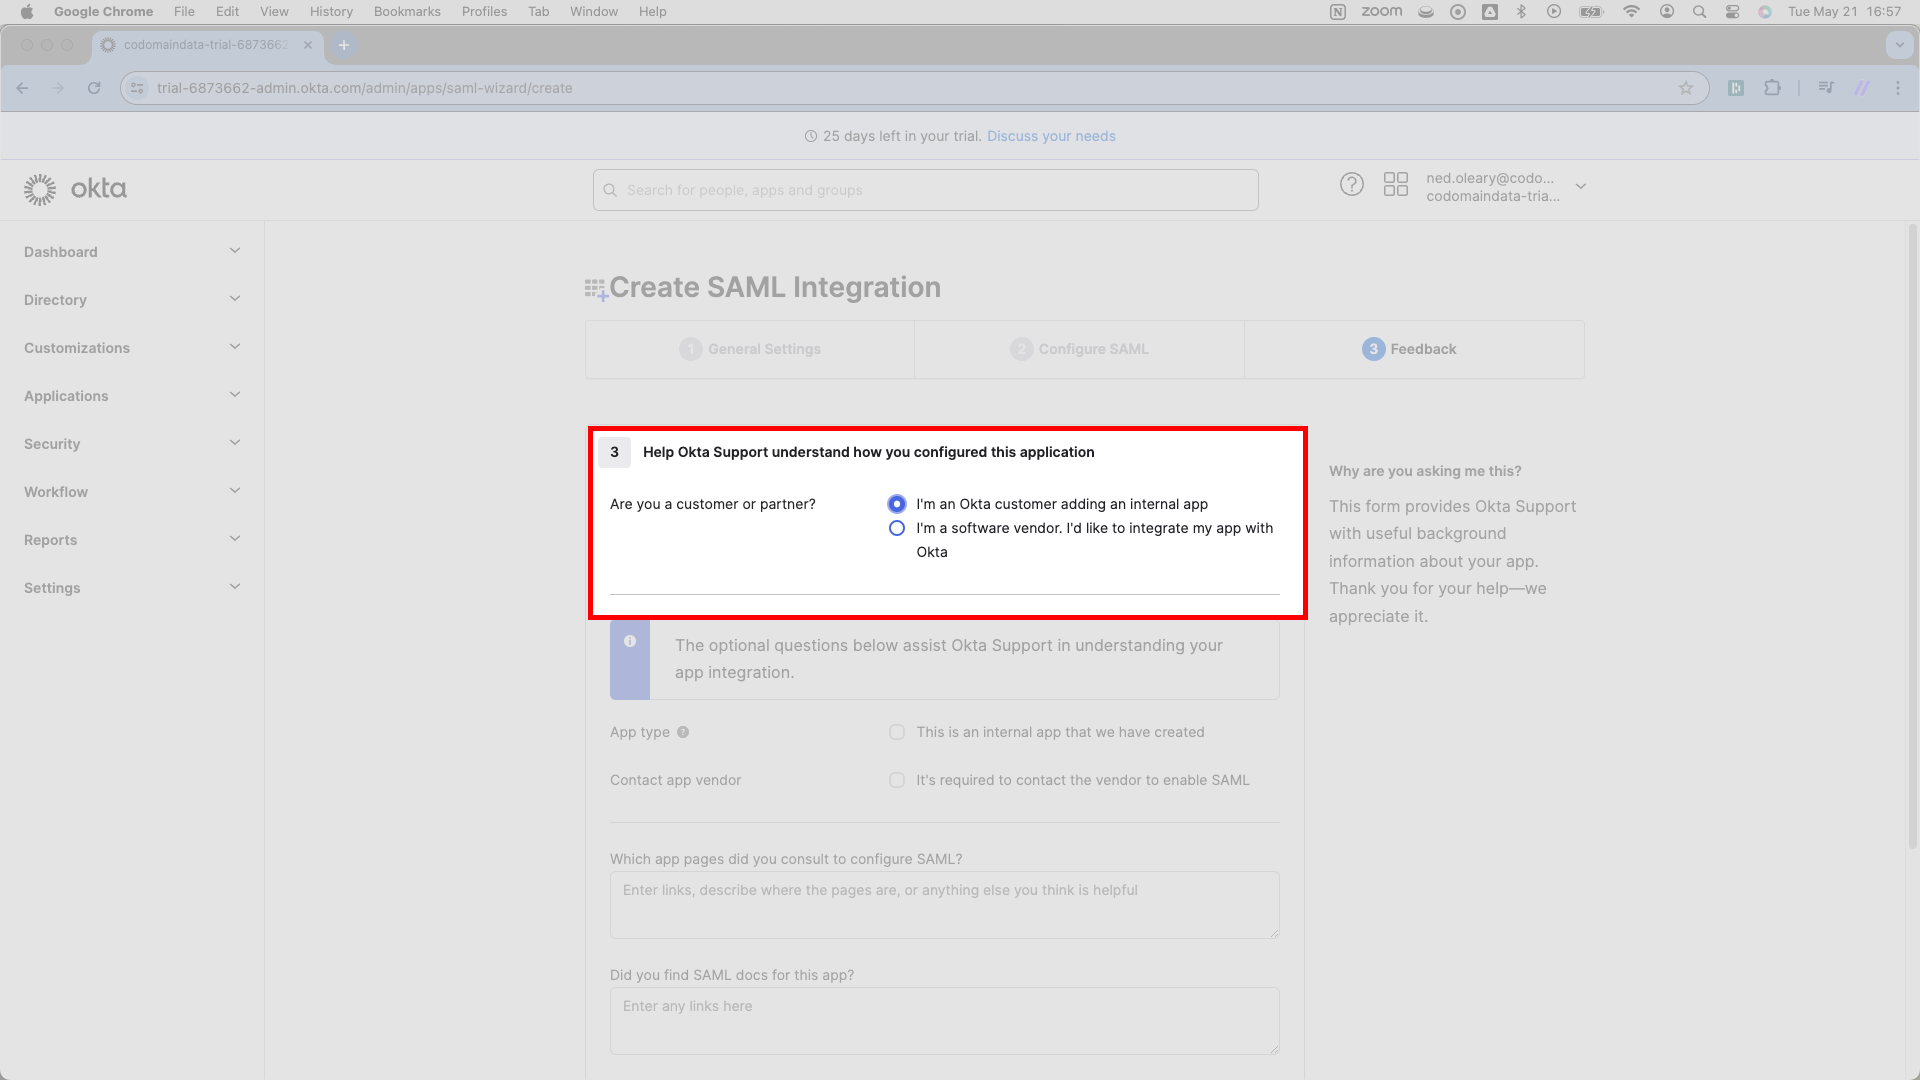
Task: Click the "Discuss your needs" link
Action: (1051, 136)
